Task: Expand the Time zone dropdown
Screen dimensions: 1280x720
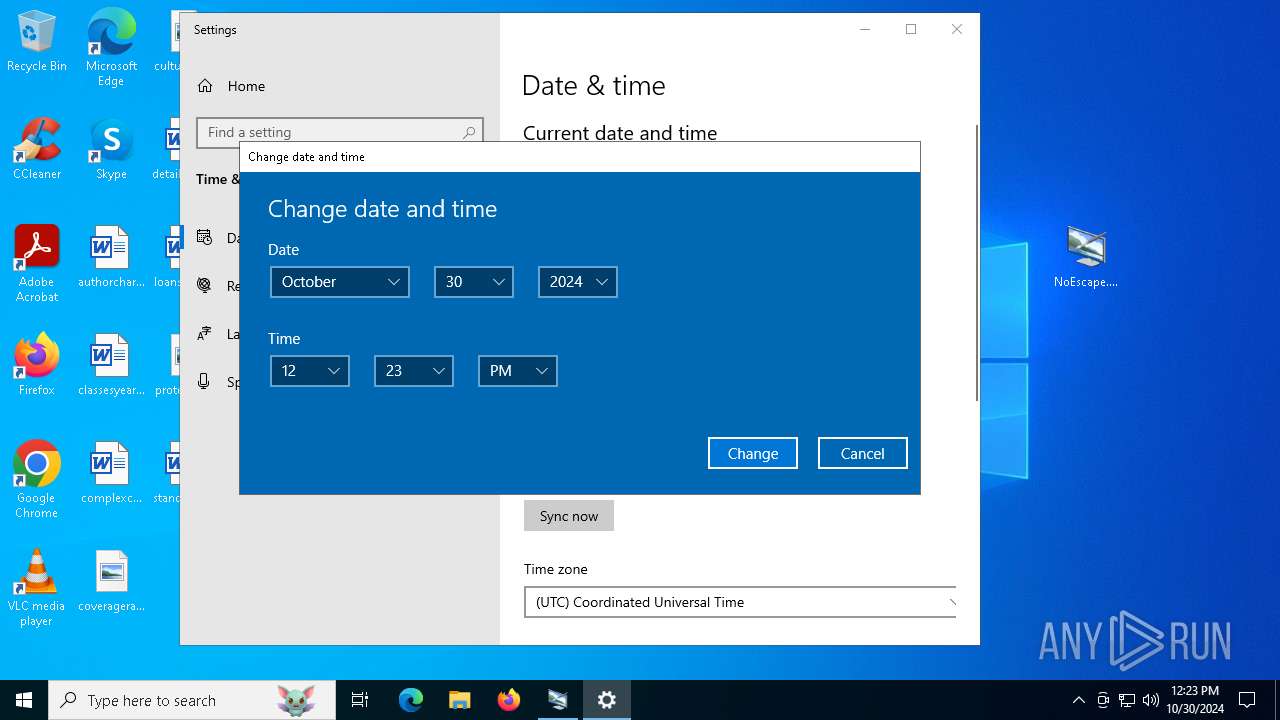Action: tap(740, 602)
